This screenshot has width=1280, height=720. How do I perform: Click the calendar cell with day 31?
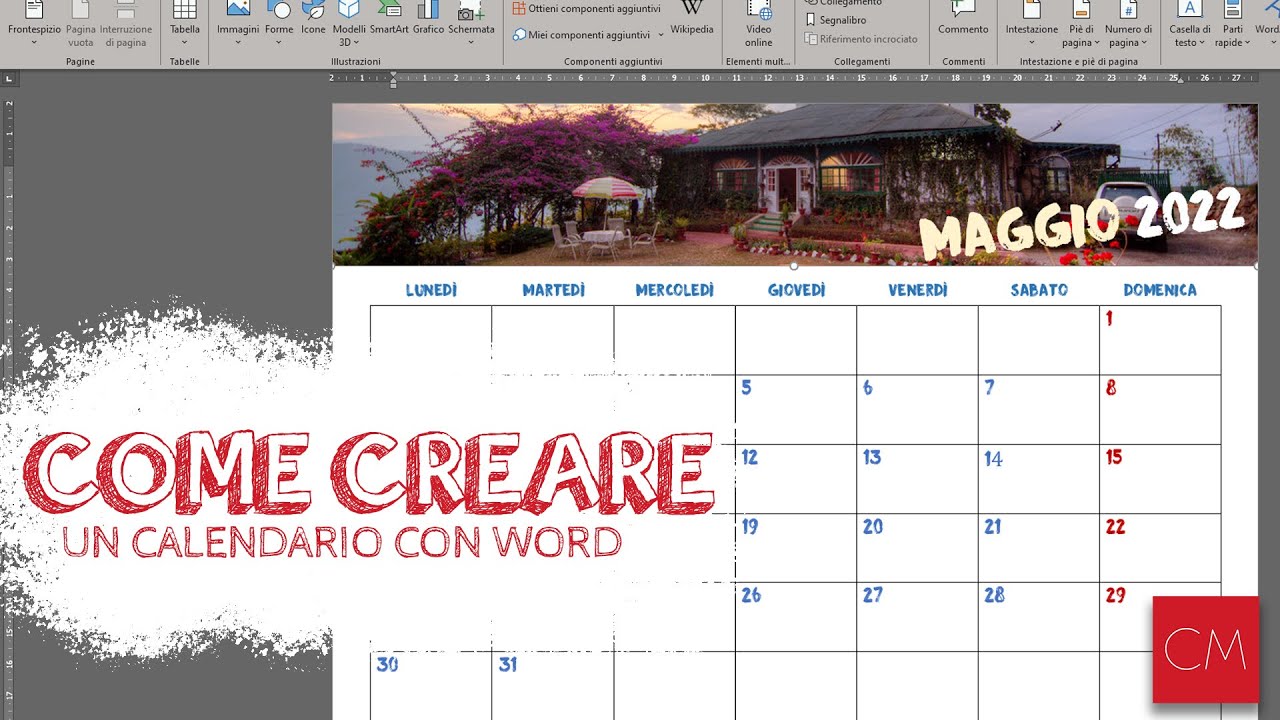coord(553,686)
